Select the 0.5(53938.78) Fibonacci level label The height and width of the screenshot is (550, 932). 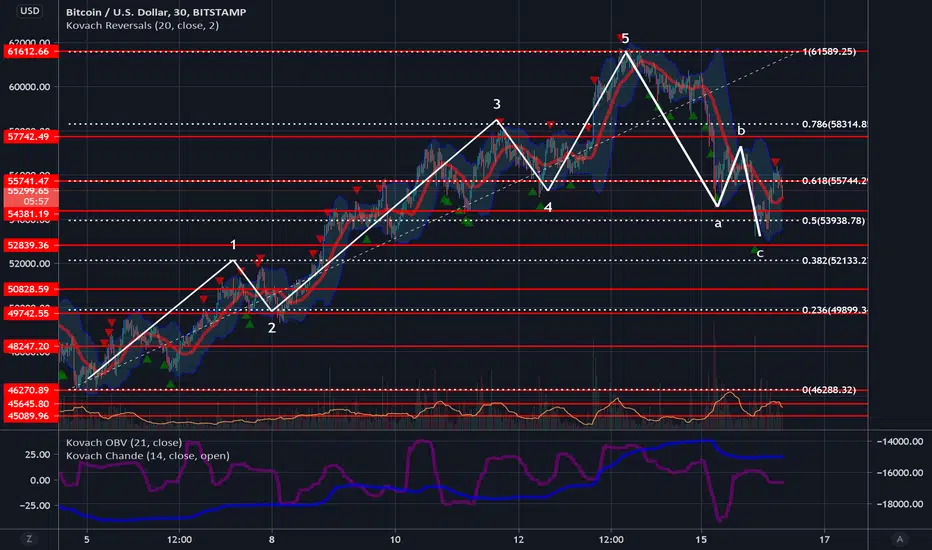[833, 221]
